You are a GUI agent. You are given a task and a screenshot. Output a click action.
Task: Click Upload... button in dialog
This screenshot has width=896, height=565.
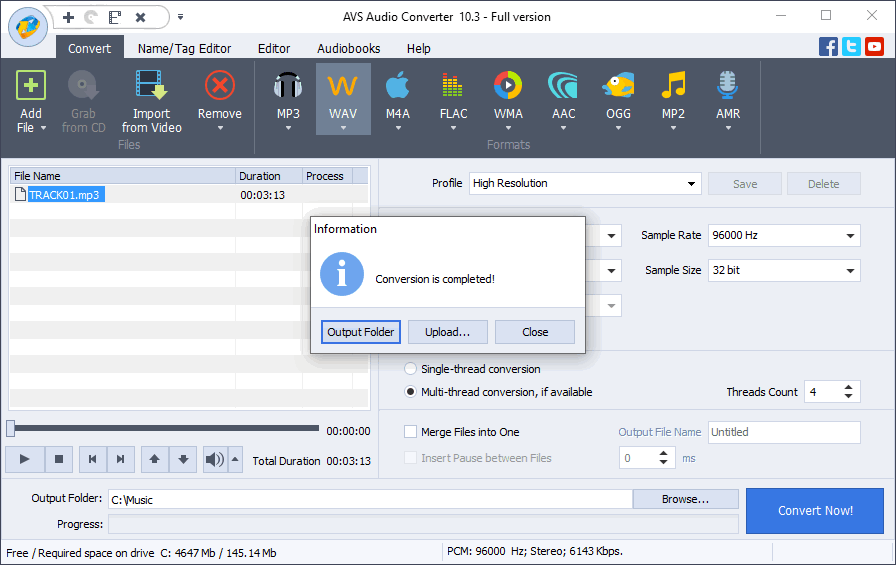tap(447, 332)
